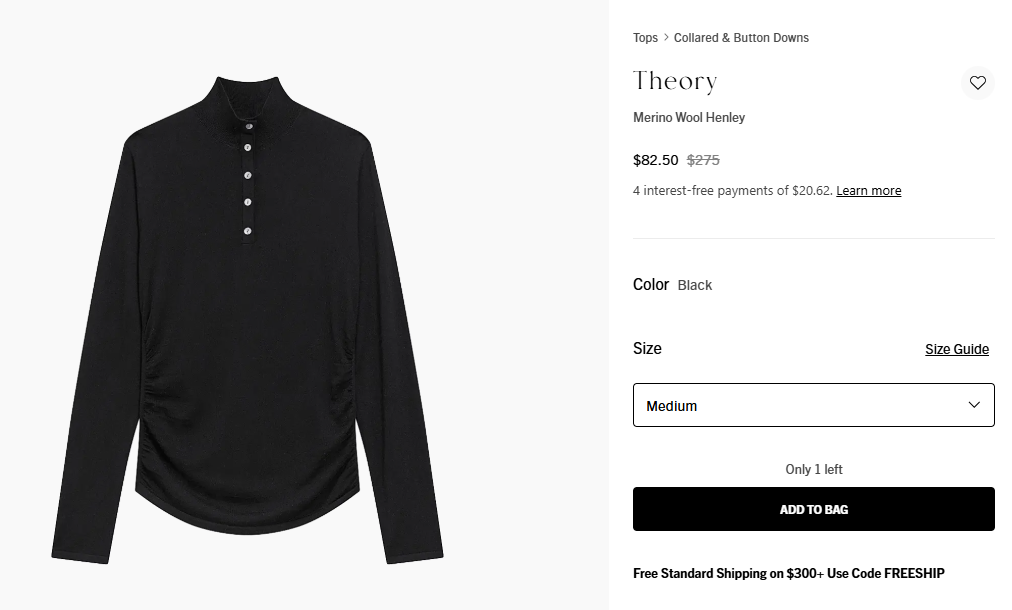
Task: Open the Medium size selector
Action: pyautogui.click(x=812, y=405)
